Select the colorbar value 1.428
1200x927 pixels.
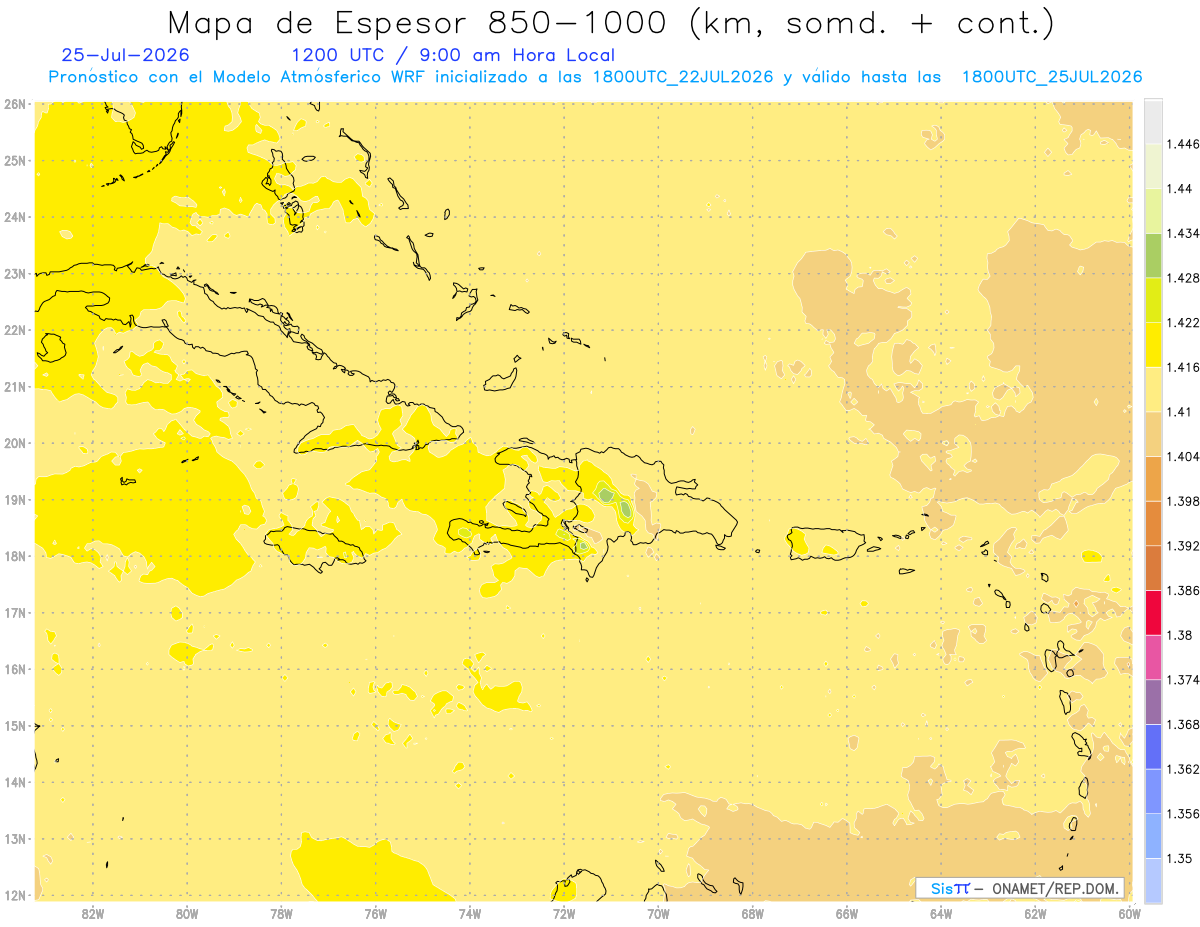1183,278
